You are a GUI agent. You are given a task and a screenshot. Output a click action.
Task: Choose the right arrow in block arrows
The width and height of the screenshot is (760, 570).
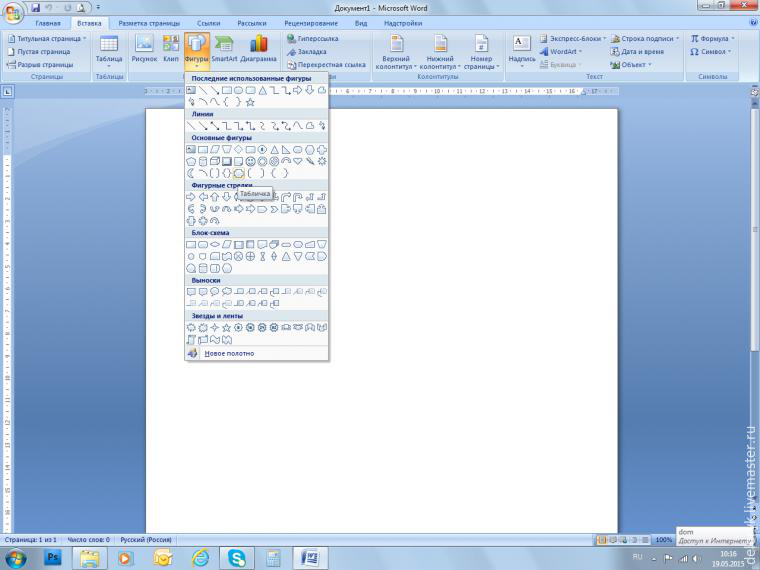click(191, 197)
